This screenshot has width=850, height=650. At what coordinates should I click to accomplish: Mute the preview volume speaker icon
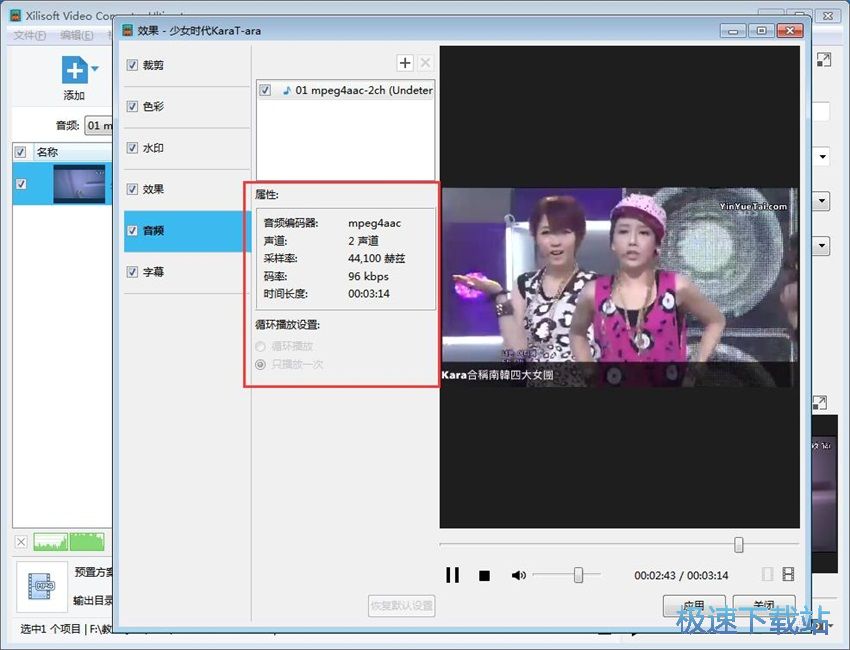click(519, 575)
